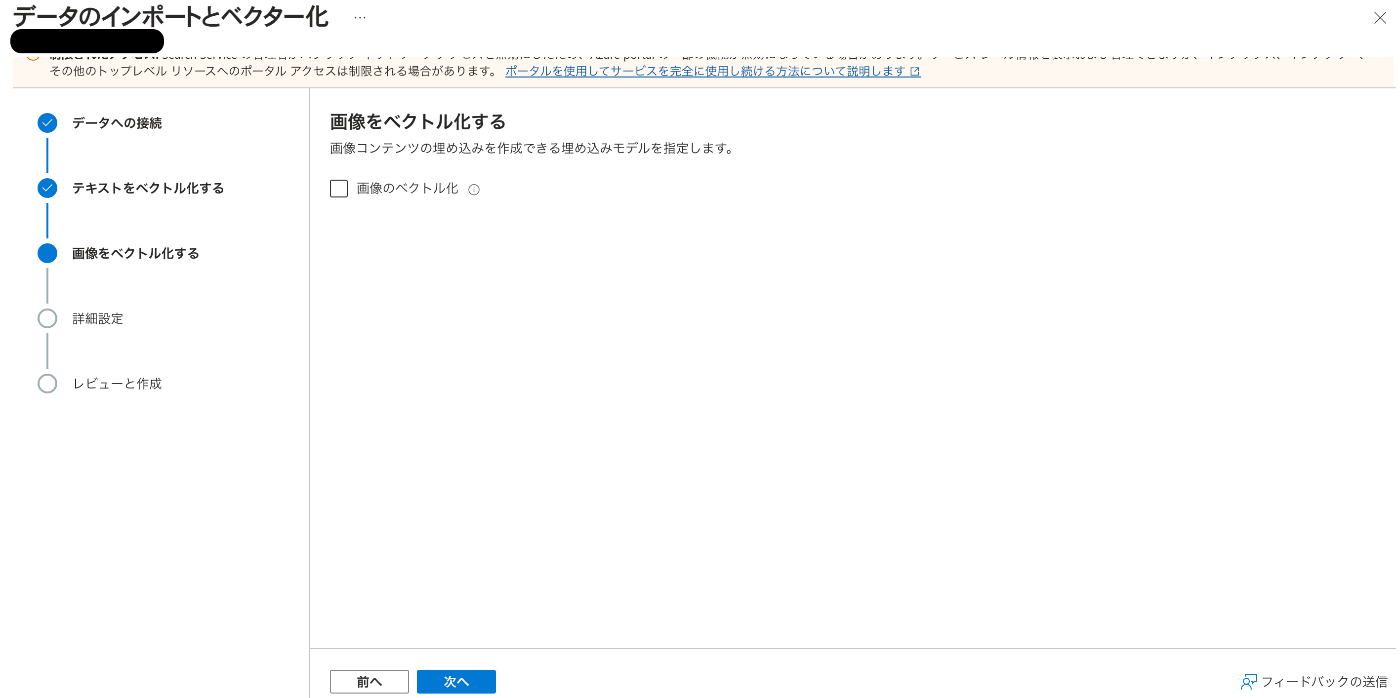Click the 次へ button
1400x698 pixels.
coord(456,681)
